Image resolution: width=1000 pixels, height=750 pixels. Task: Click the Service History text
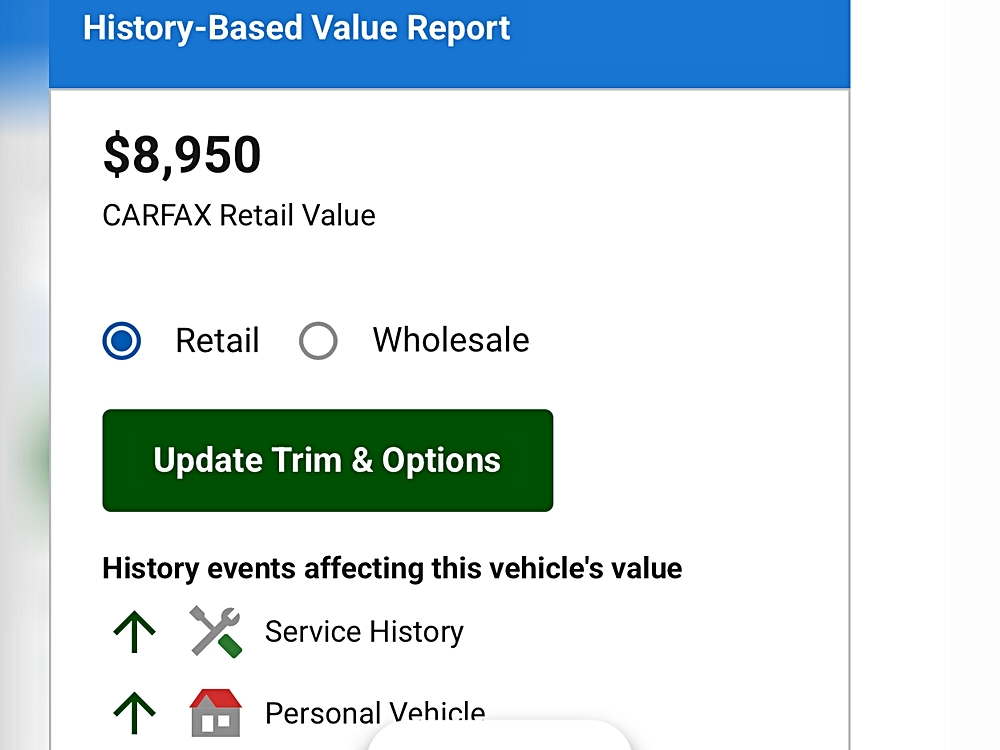(364, 632)
